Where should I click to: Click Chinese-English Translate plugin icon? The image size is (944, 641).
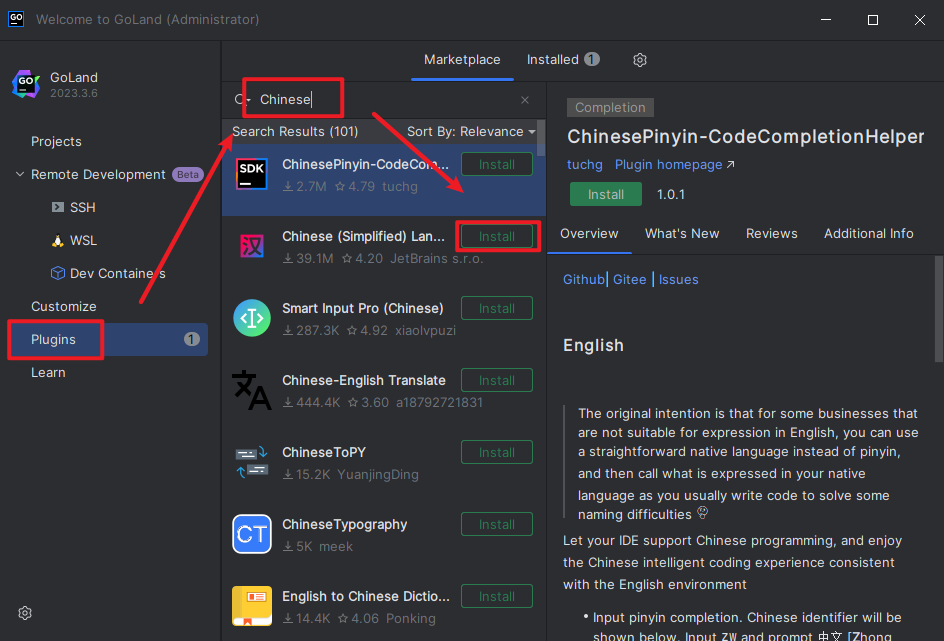(252, 390)
